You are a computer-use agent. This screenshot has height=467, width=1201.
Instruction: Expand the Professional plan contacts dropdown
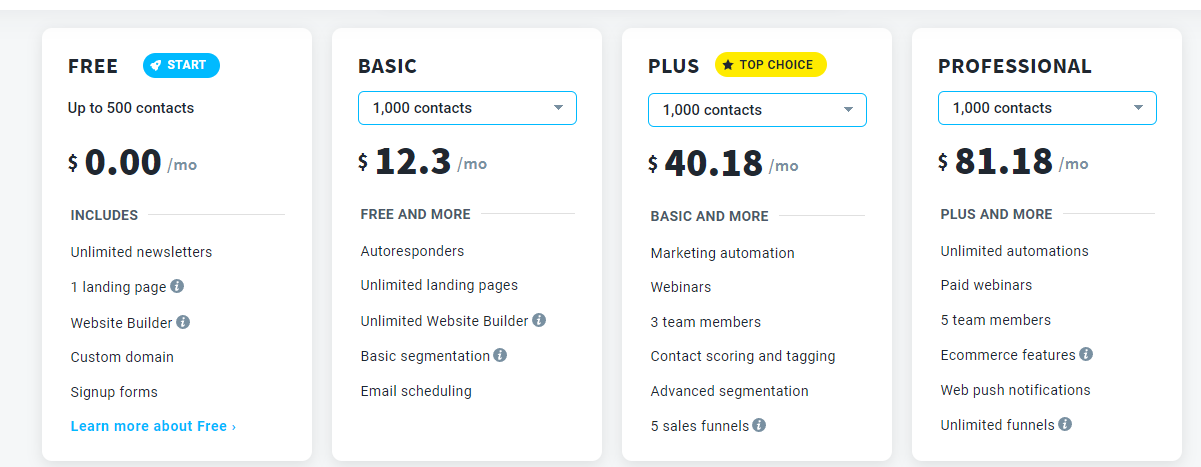(1047, 108)
